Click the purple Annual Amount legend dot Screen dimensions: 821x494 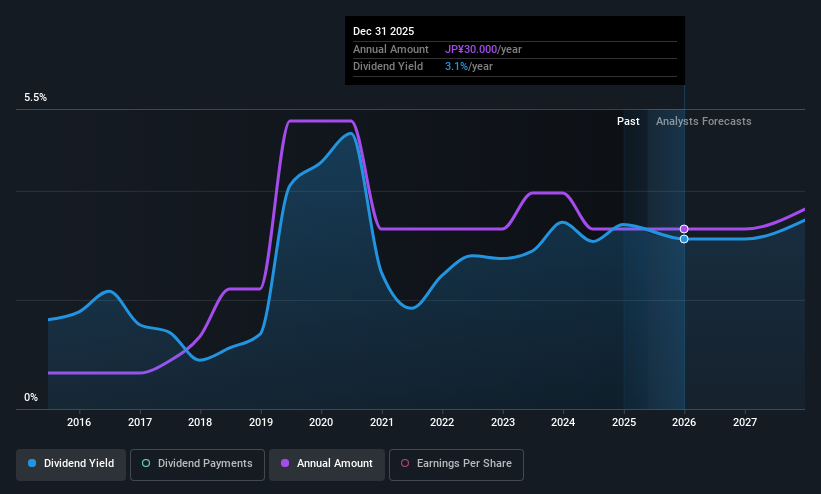point(285,464)
